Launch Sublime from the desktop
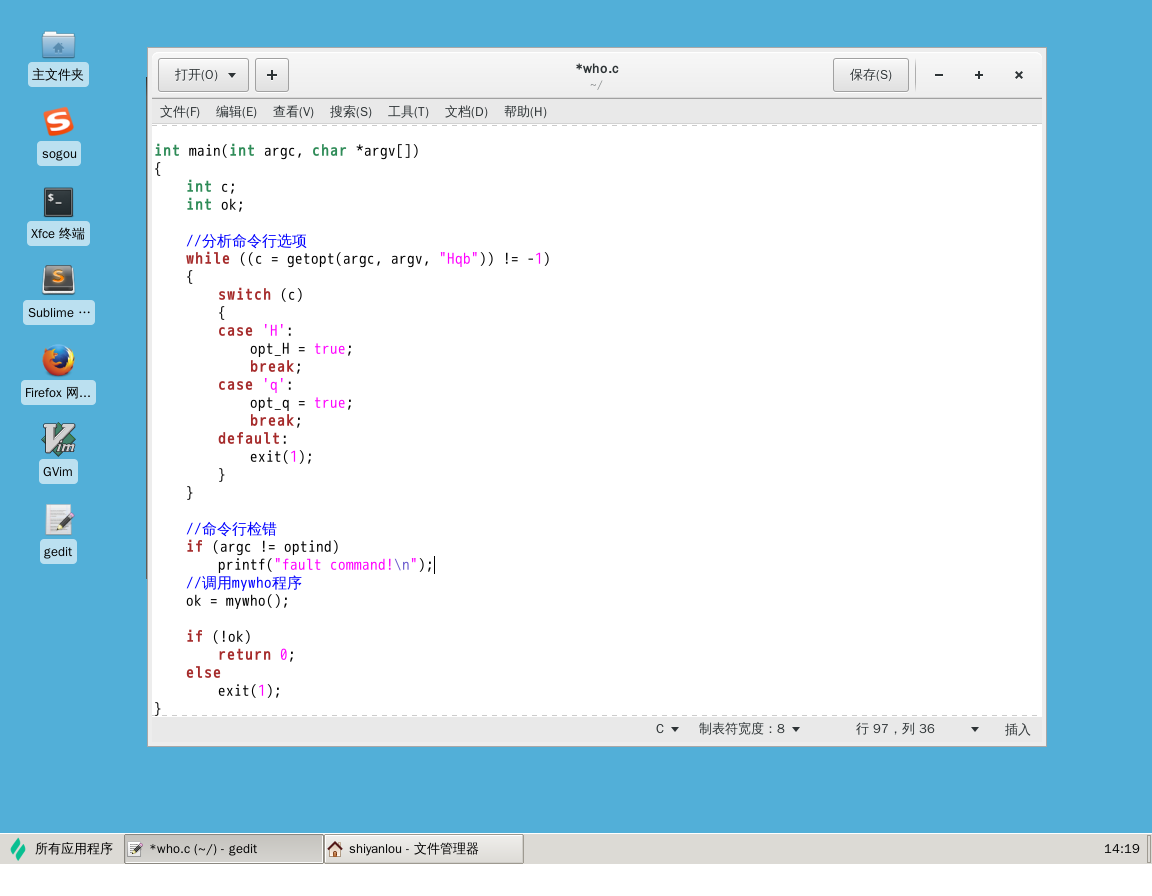The image size is (1152, 896). coord(58,280)
